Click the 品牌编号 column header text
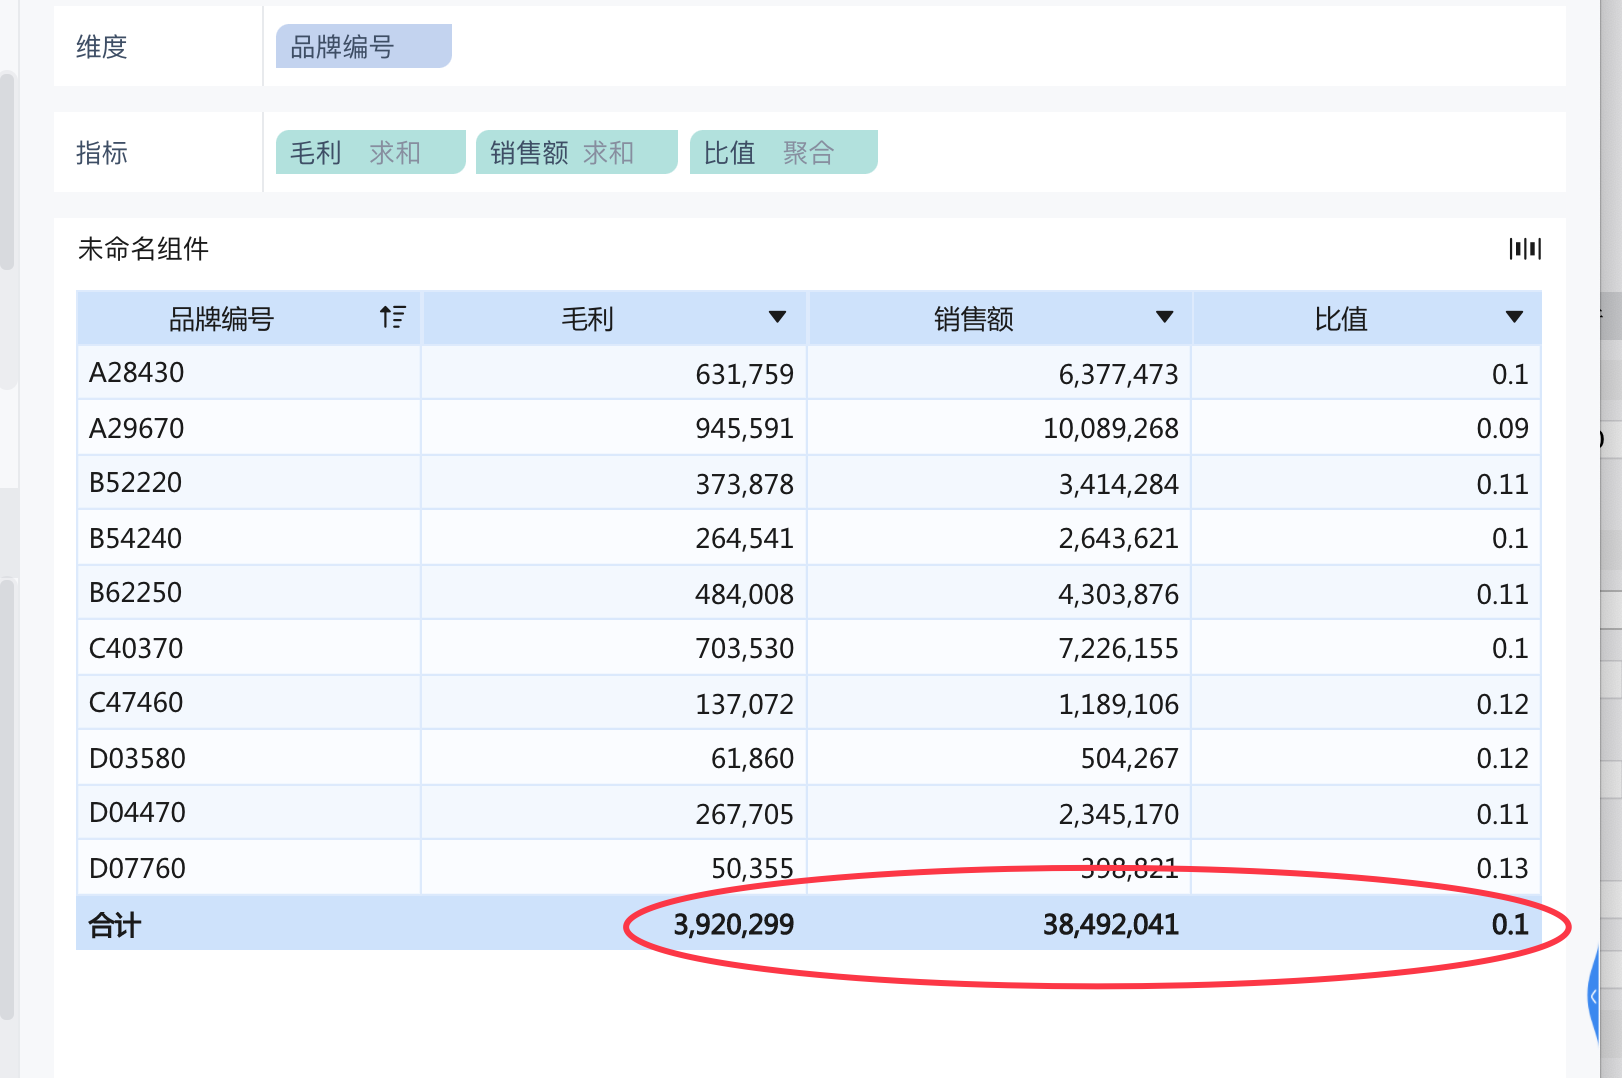Viewport: 1622px width, 1078px height. [221, 319]
